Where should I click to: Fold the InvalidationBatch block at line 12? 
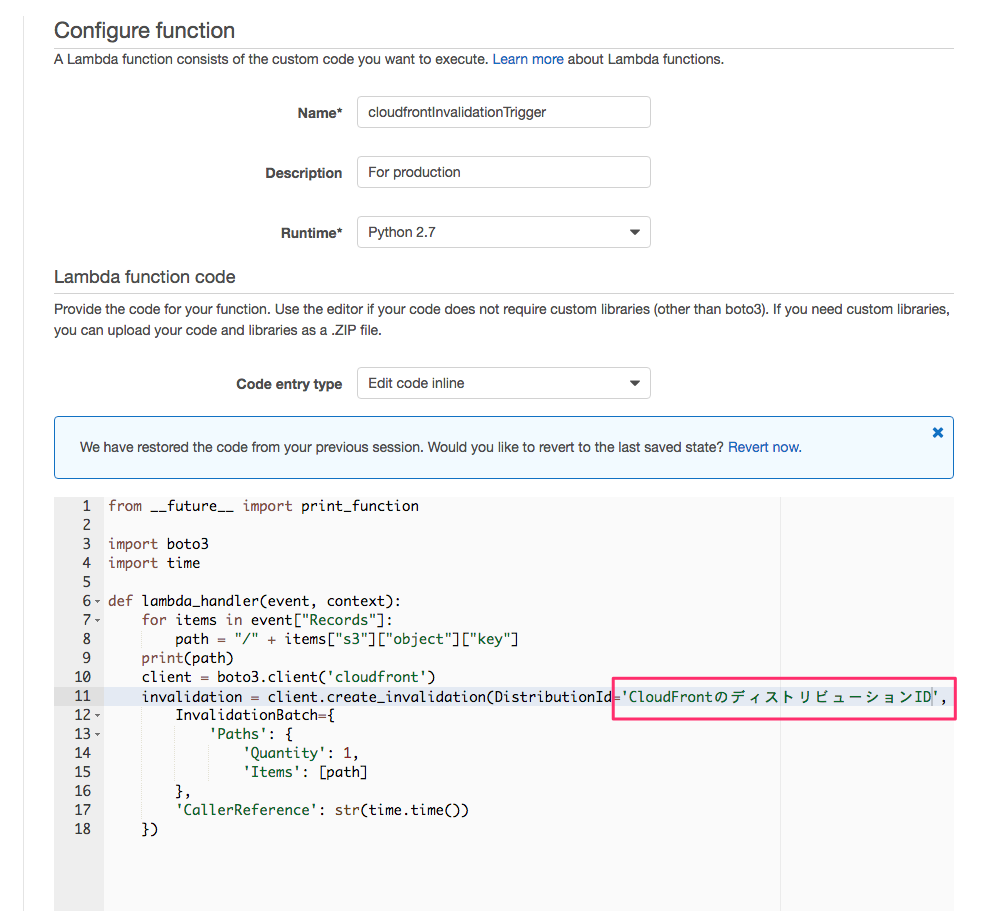coord(97,716)
